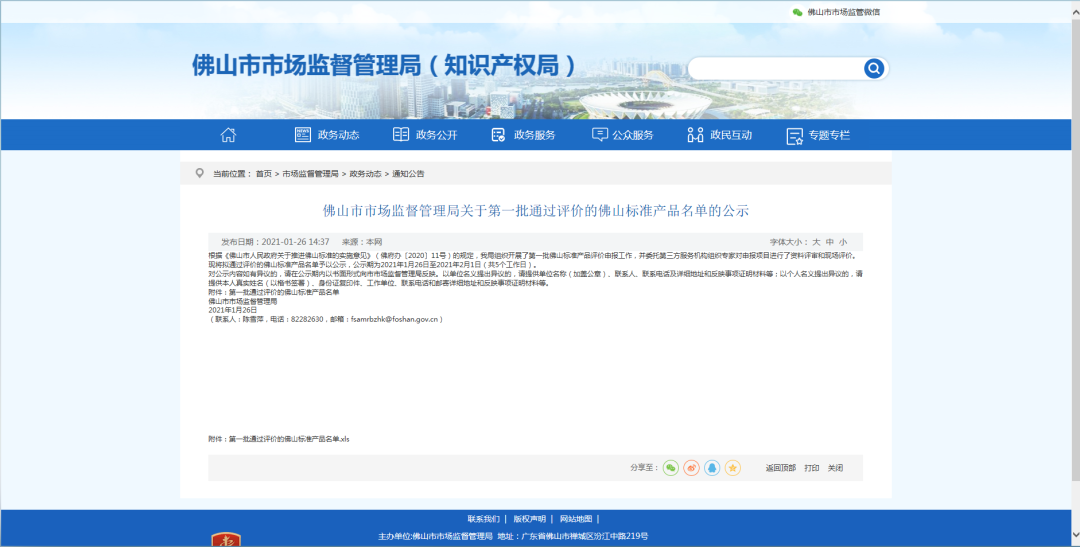The image size is (1080, 547).
Task: Click the 2021年1月26日 date line in article
Action: [x=233, y=310]
